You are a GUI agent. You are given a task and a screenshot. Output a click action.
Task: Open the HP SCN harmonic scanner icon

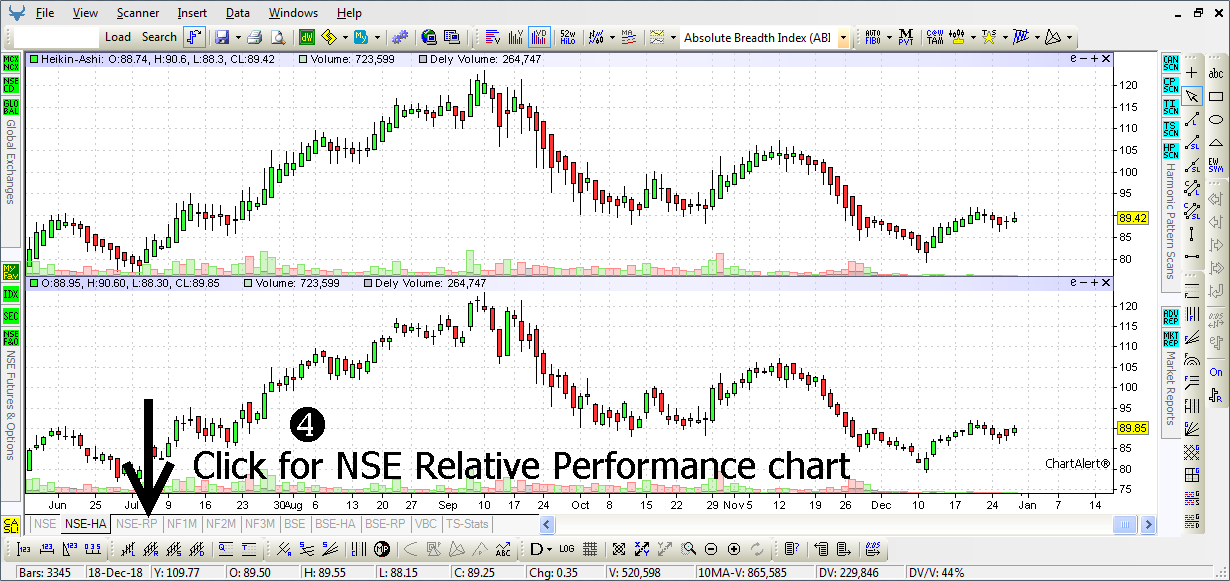(x=1170, y=151)
